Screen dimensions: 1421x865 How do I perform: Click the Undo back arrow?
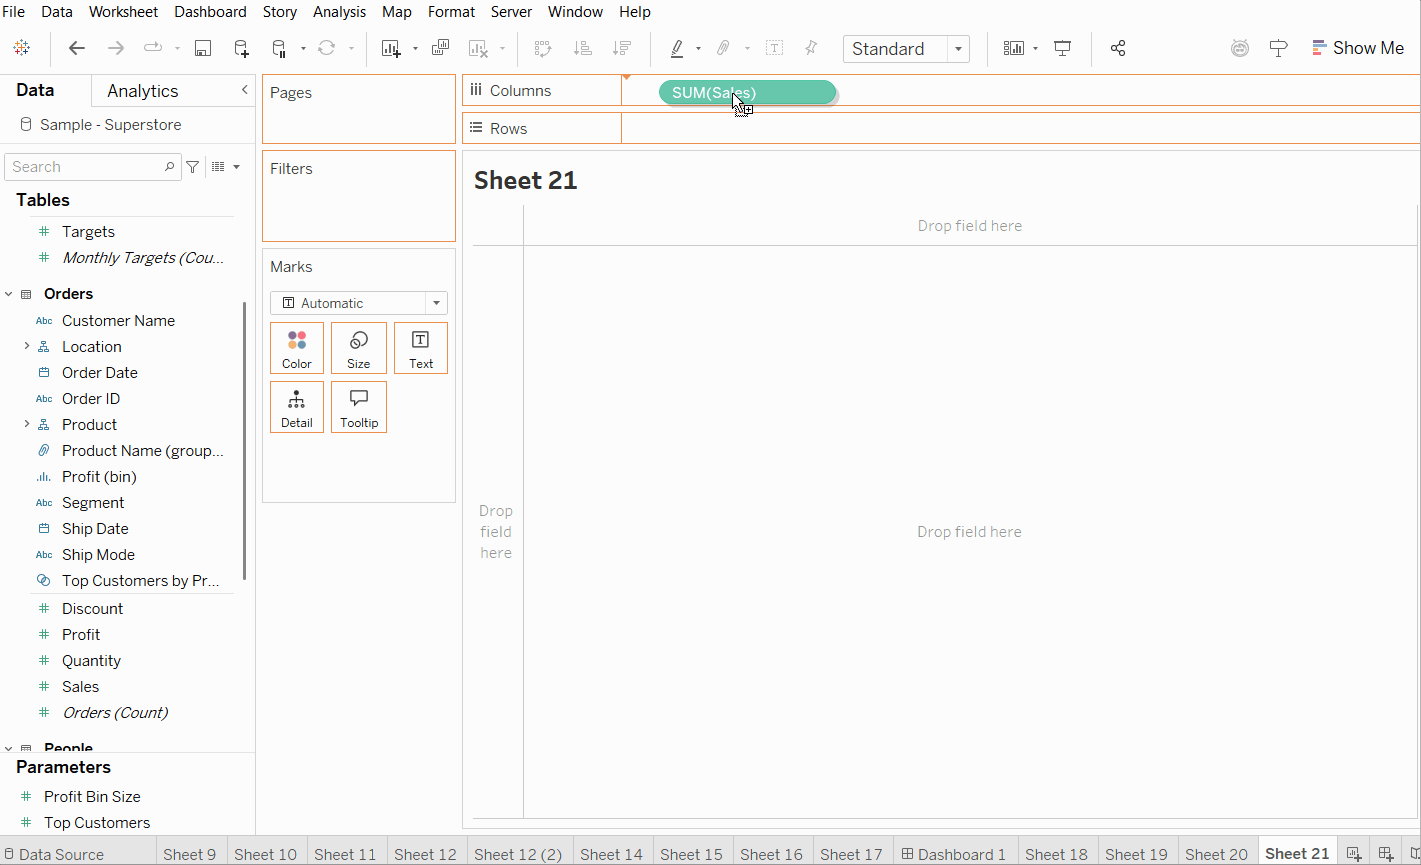pyautogui.click(x=77, y=48)
